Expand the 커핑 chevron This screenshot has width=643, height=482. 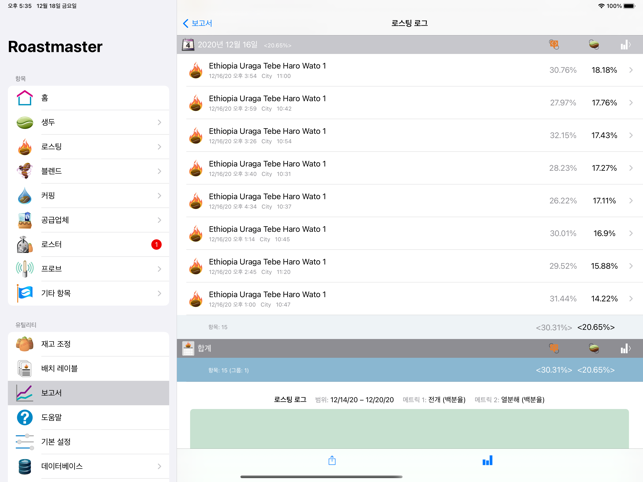(x=160, y=196)
